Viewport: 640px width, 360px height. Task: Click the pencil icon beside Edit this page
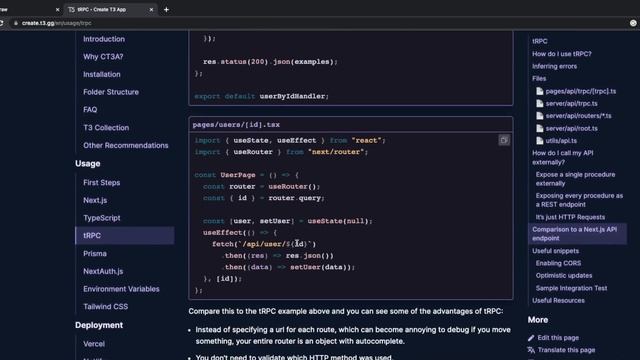click(531, 338)
